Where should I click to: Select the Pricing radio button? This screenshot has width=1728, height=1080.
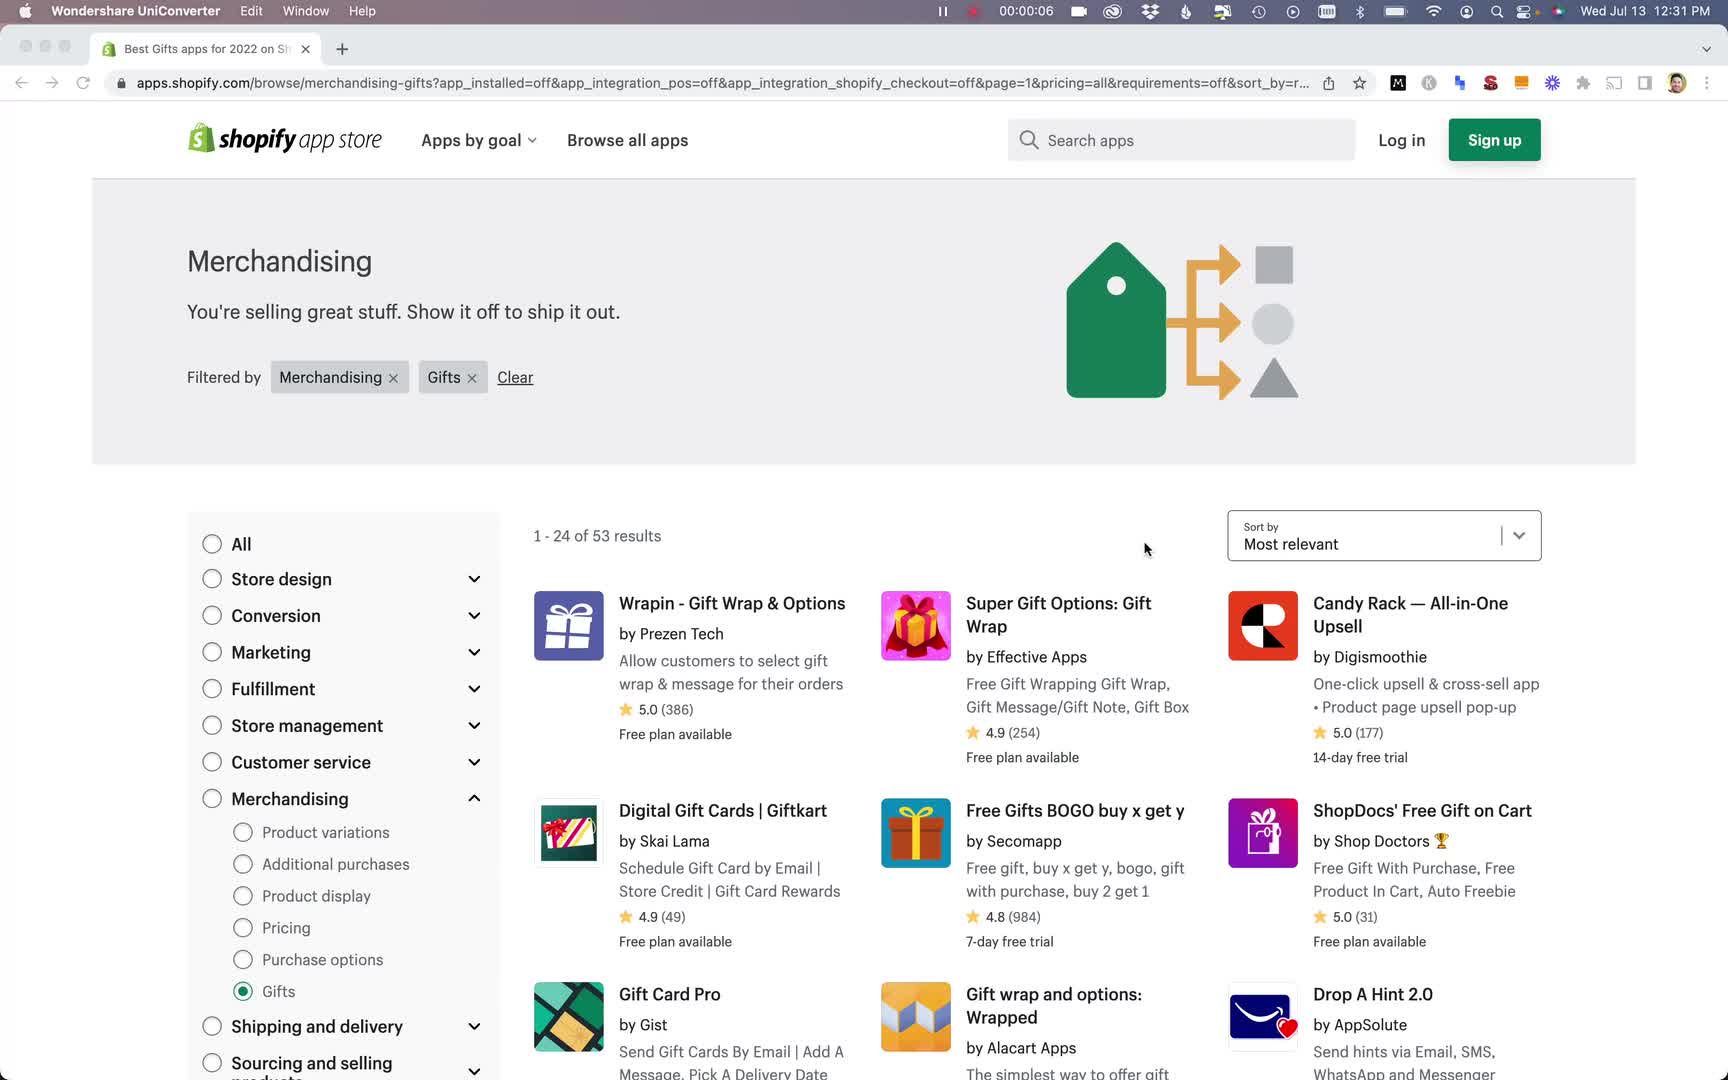243,928
